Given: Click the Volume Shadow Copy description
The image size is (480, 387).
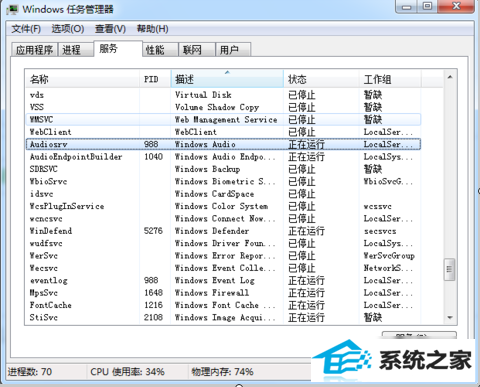Looking at the screenshot, I should 217,107.
